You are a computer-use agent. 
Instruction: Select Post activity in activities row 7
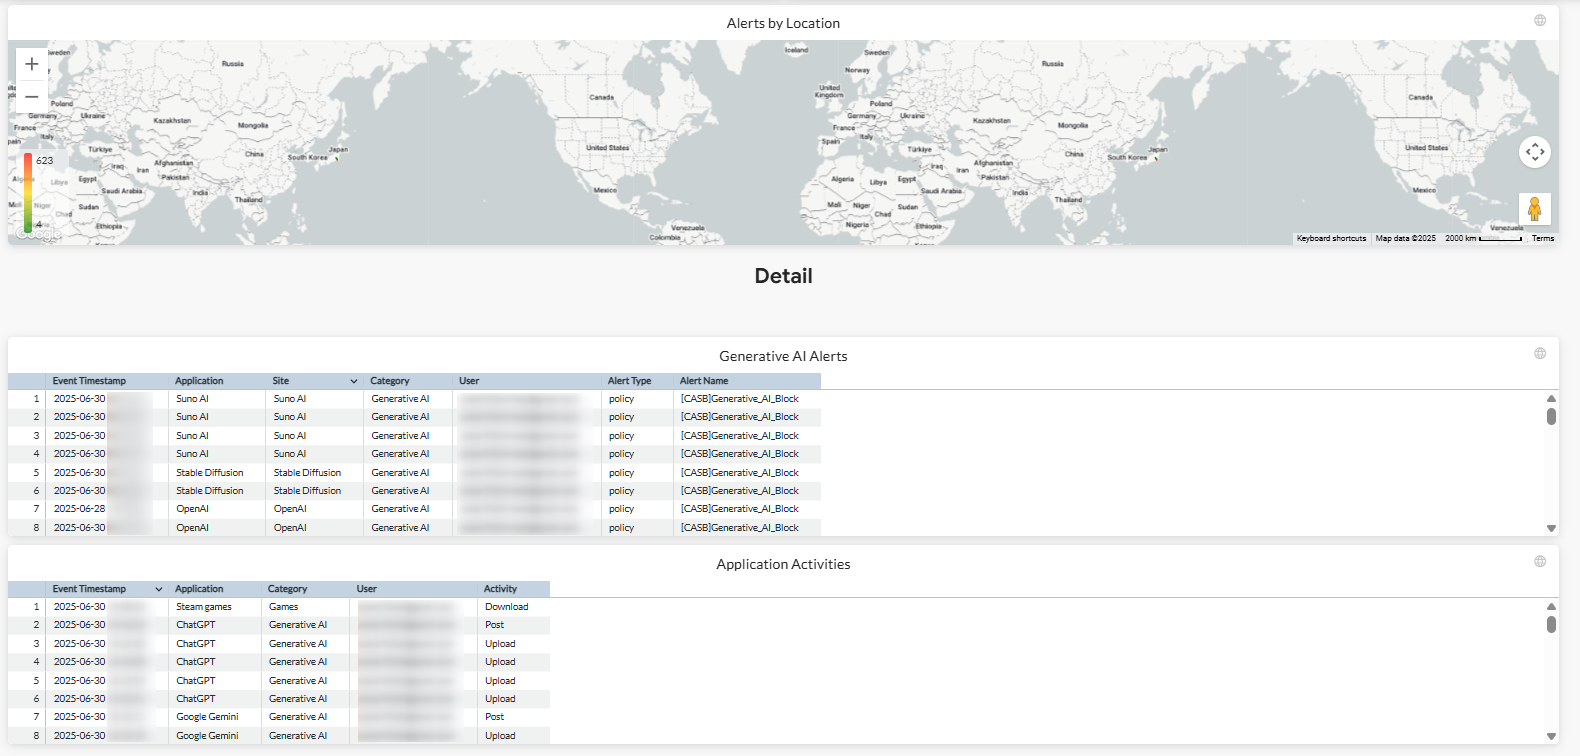click(494, 717)
